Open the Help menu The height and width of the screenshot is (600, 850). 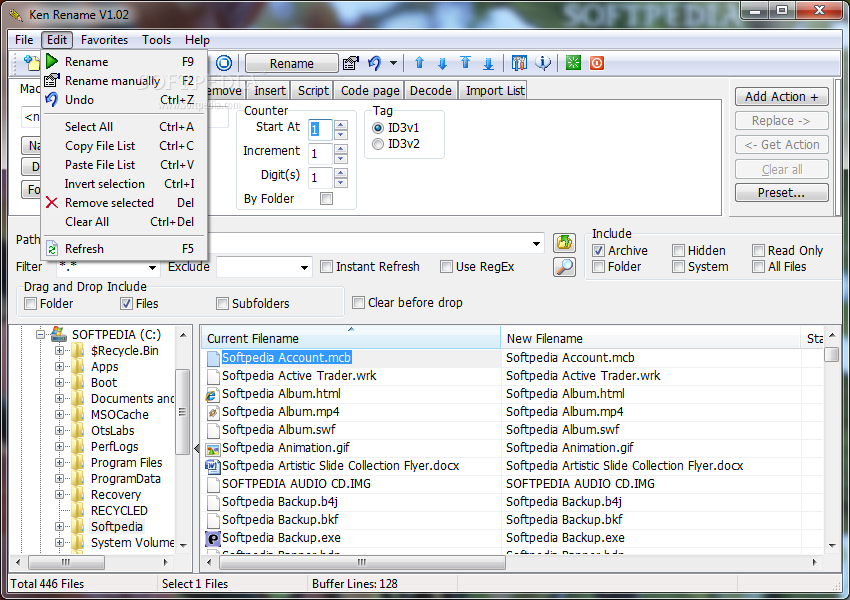[197, 40]
